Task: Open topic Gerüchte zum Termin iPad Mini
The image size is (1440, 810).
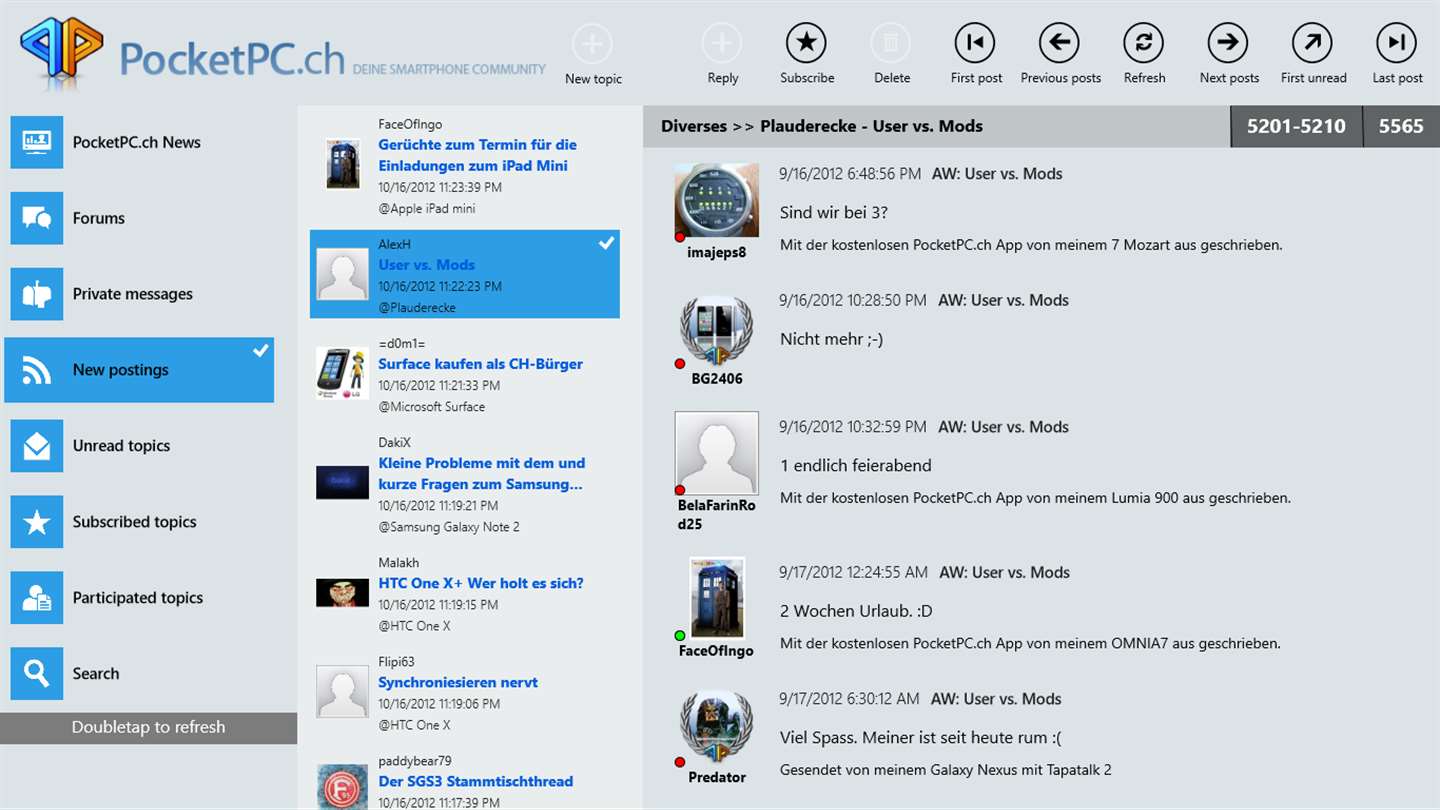Action: pos(477,155)
